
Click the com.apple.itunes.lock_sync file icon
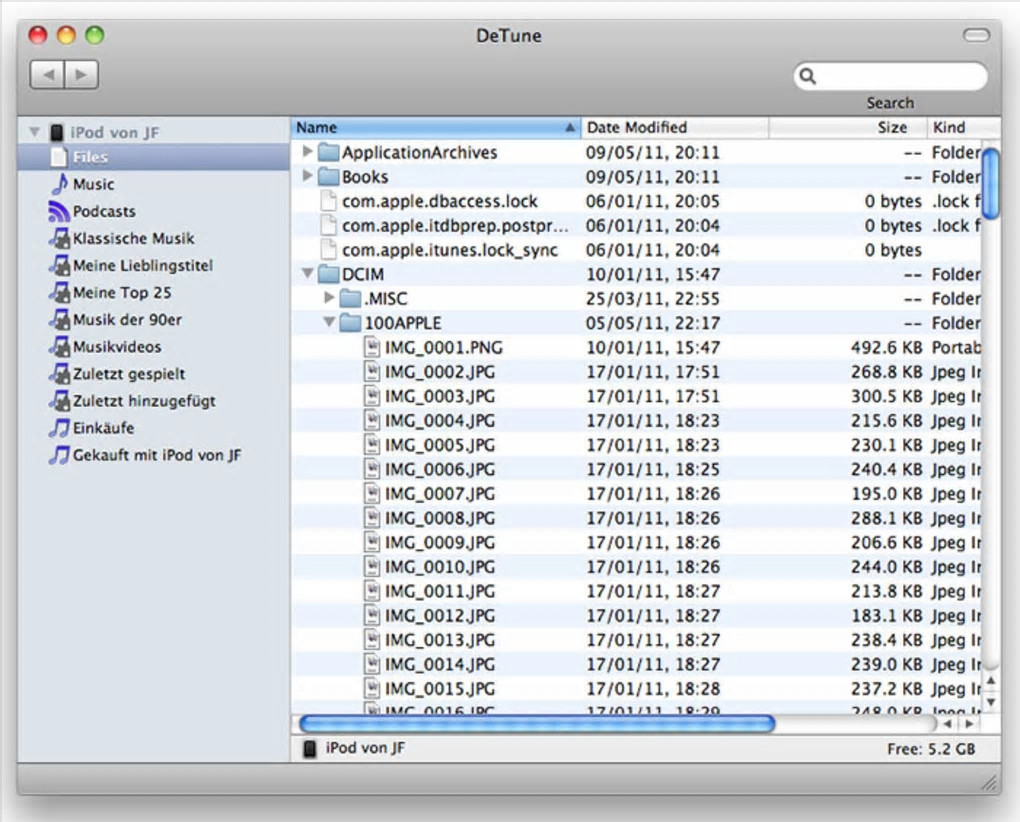tap(329, 250)
